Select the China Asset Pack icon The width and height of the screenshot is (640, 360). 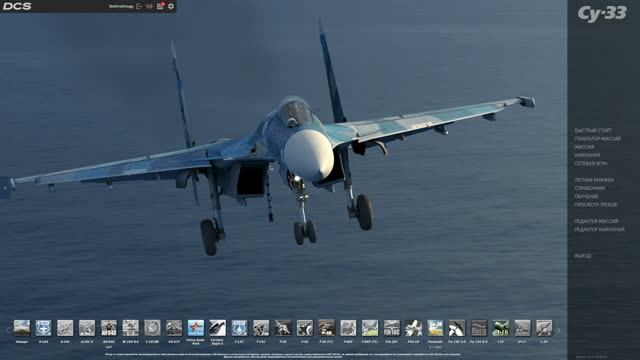click(196, 328)
